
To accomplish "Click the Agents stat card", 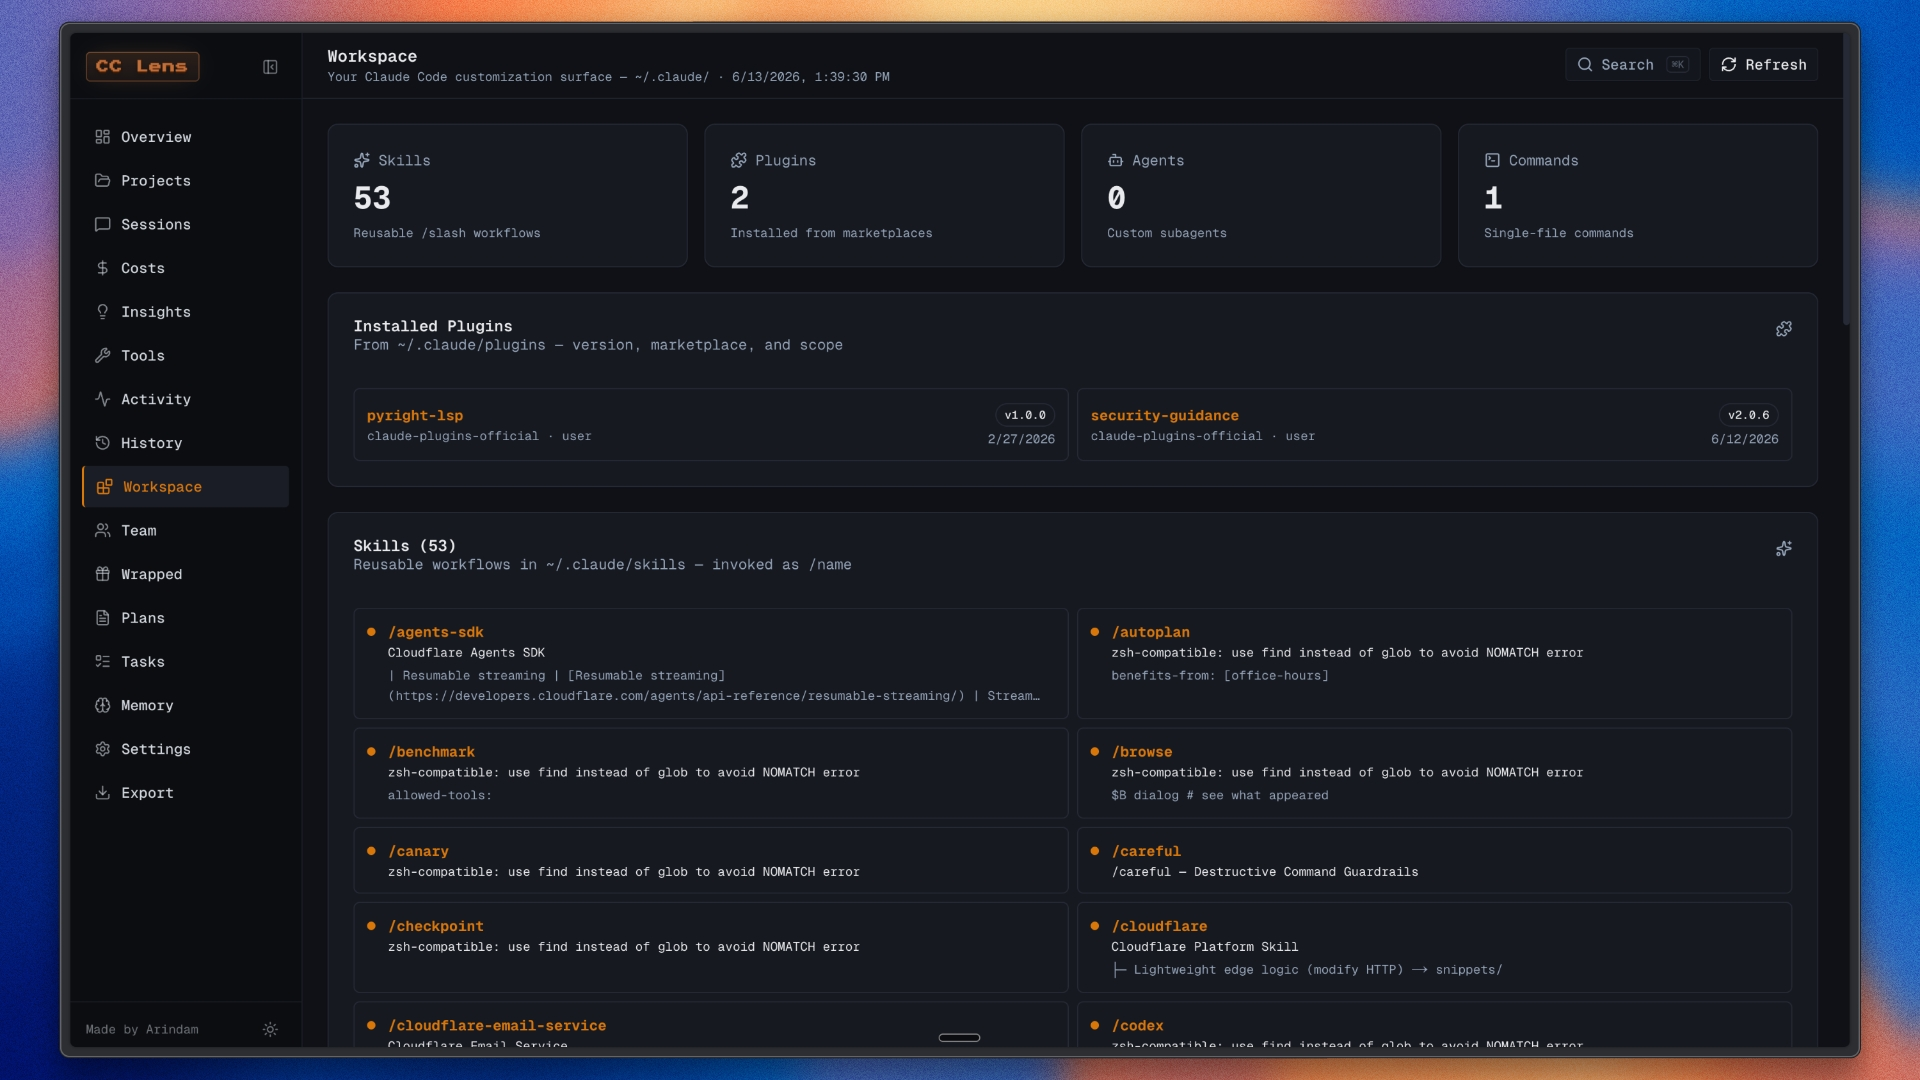I will pos(1261,195).
